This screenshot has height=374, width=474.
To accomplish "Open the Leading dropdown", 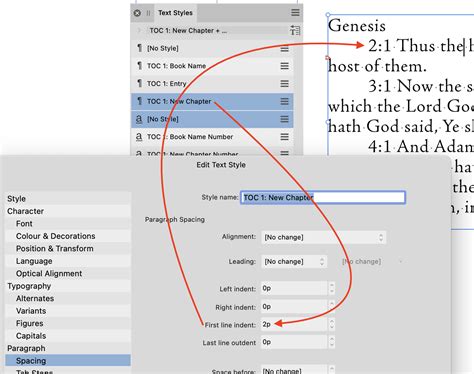I will pos(294,262).
